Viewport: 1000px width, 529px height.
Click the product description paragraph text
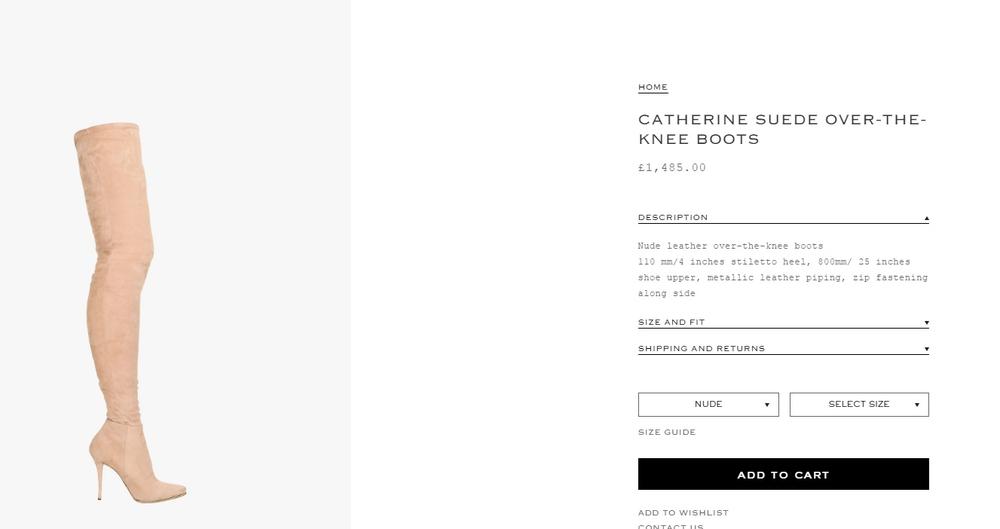[782, 269]
